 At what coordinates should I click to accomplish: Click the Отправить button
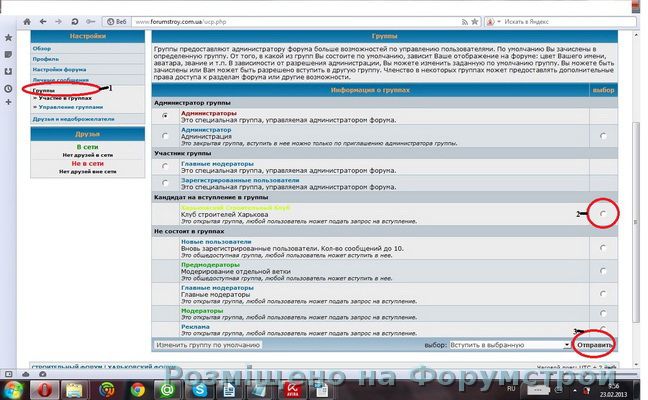pos(594,344)
